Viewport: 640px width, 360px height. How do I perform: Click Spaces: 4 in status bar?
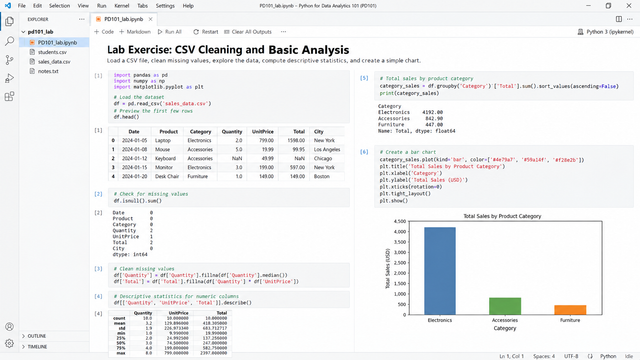544,356
